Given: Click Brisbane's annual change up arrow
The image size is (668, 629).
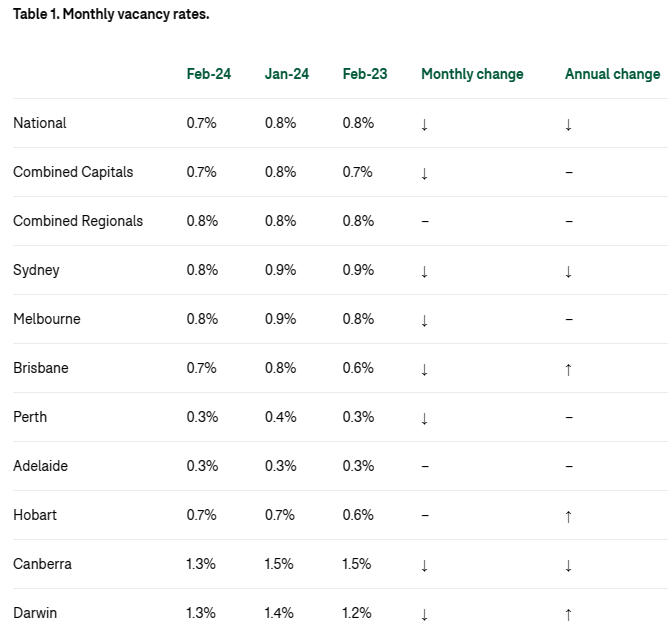Looking at the screenshot, I should 568,369.
